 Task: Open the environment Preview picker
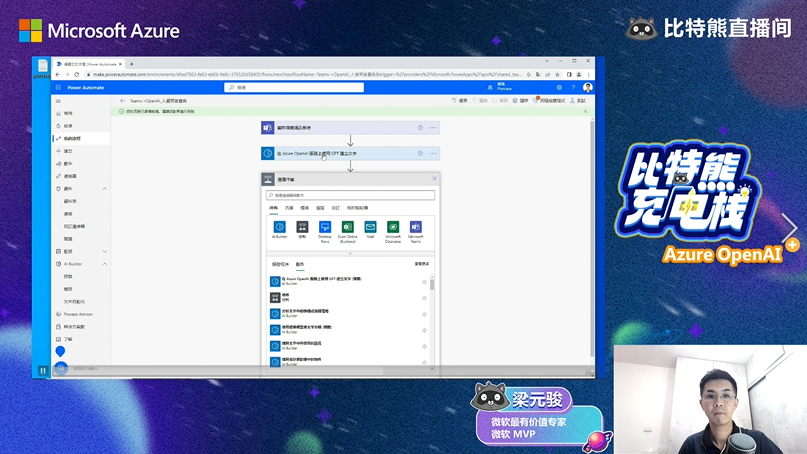tap(499, 88)
